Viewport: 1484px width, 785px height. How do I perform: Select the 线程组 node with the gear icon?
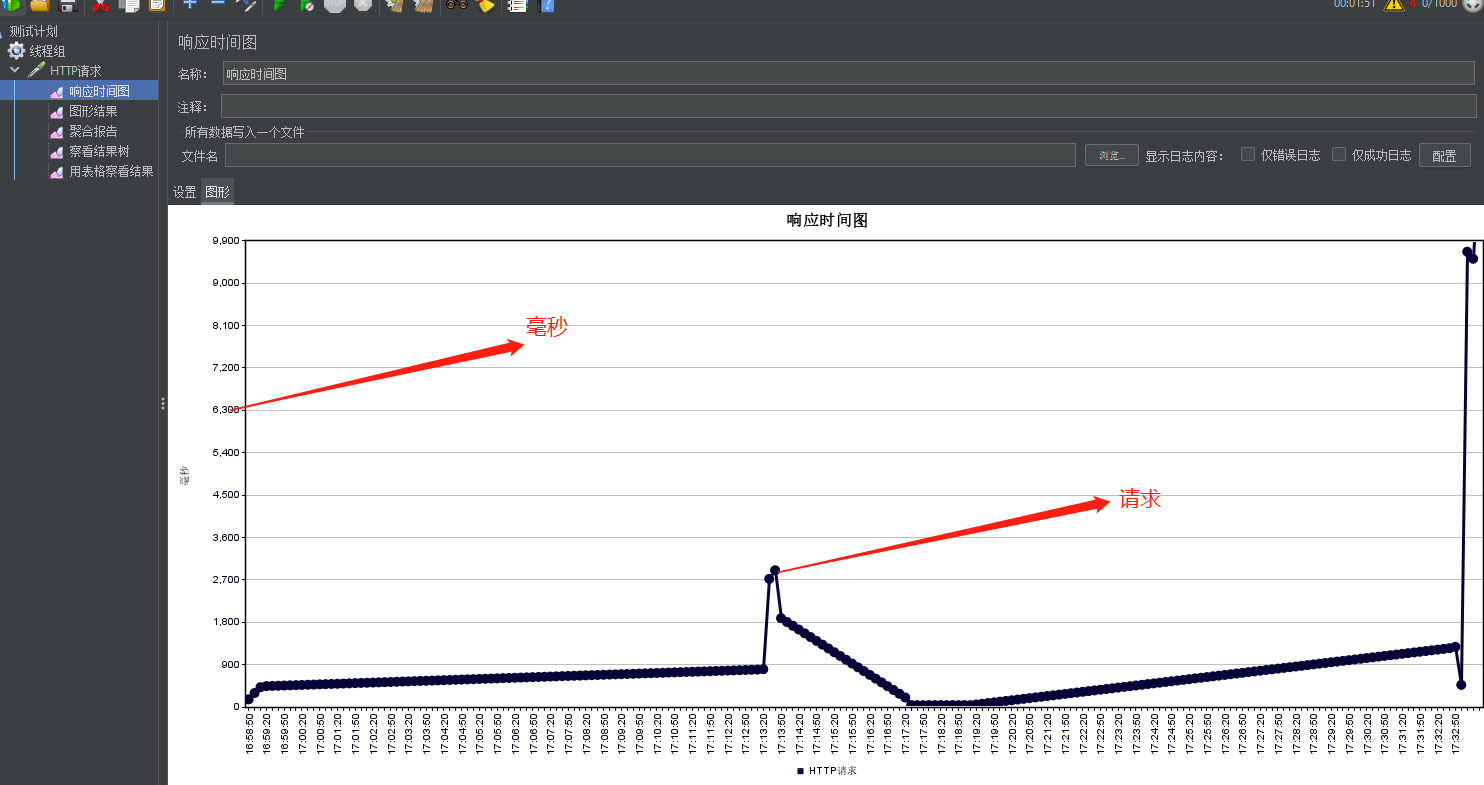[x=47, y=51]
